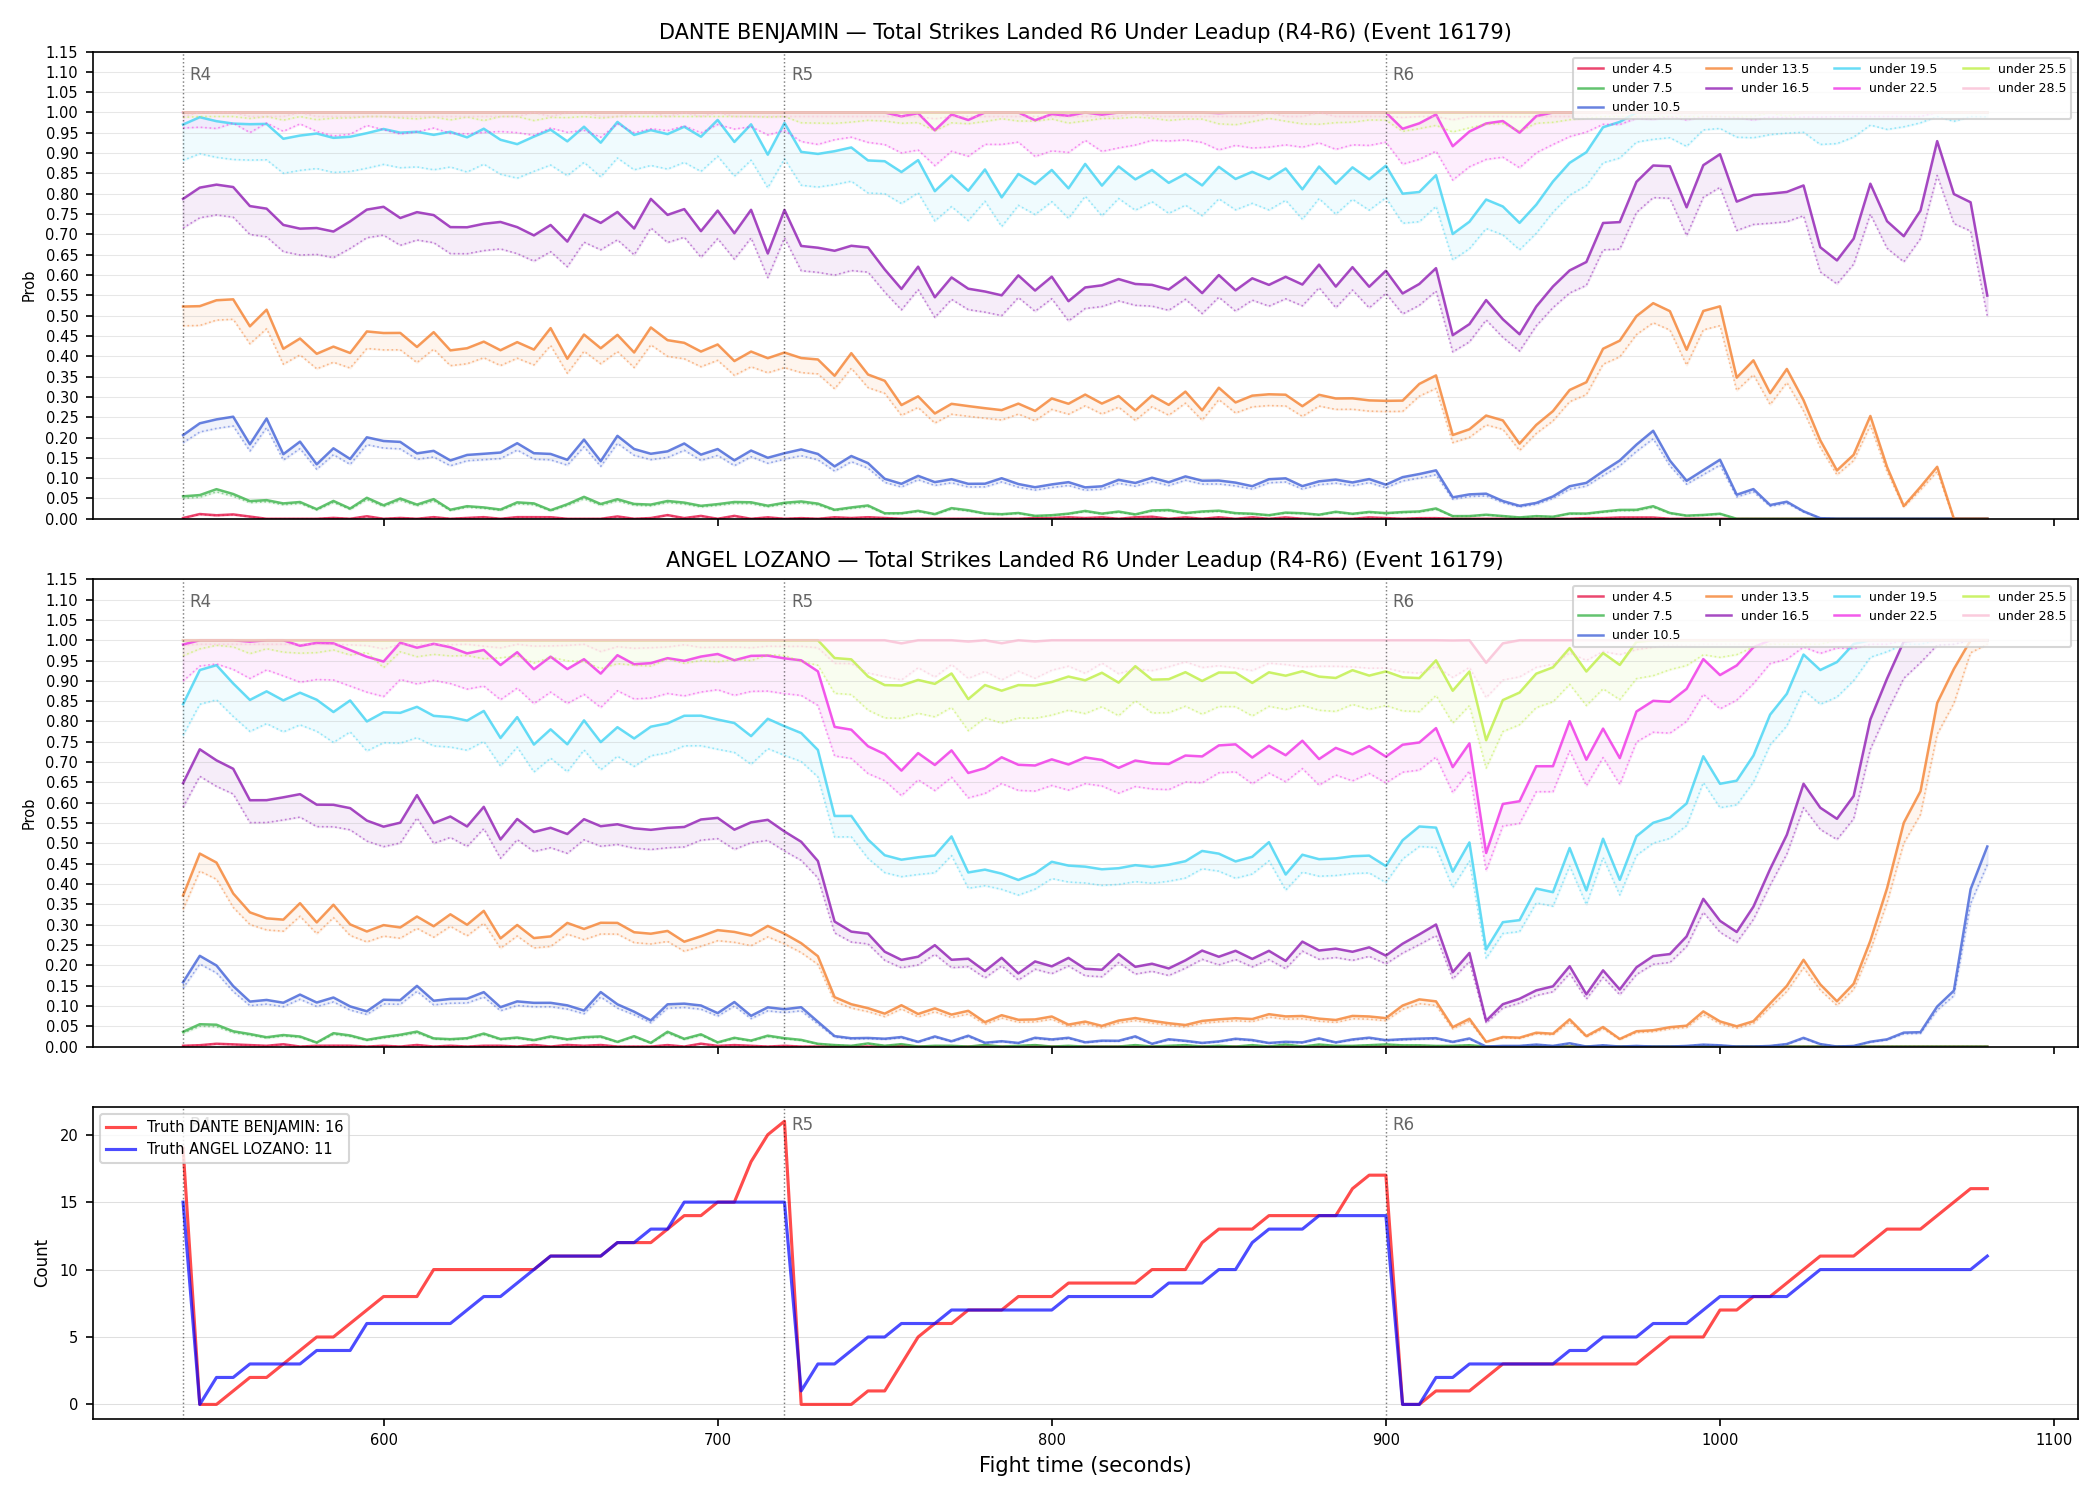The height and width of the screenshot is (1500, 2100).
Task: Click the 1100 tick on the x-axis
Action: 2054,1439
